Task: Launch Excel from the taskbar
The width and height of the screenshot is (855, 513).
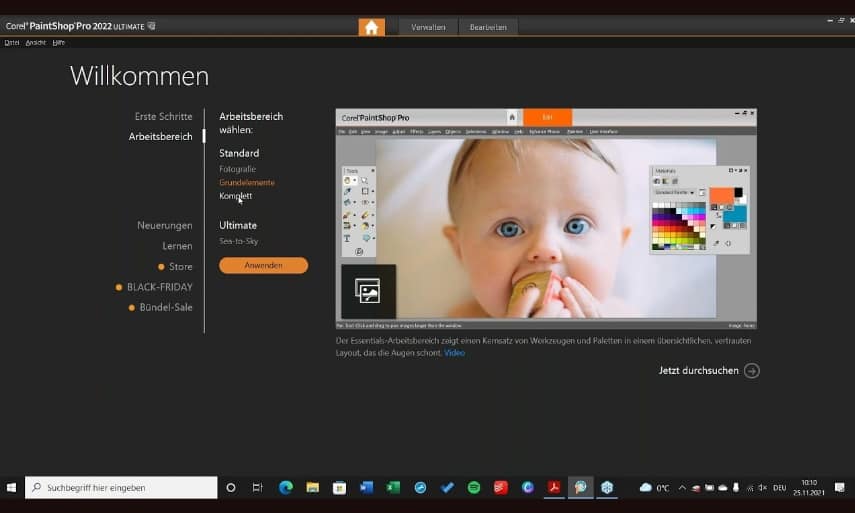Action: 393,488
